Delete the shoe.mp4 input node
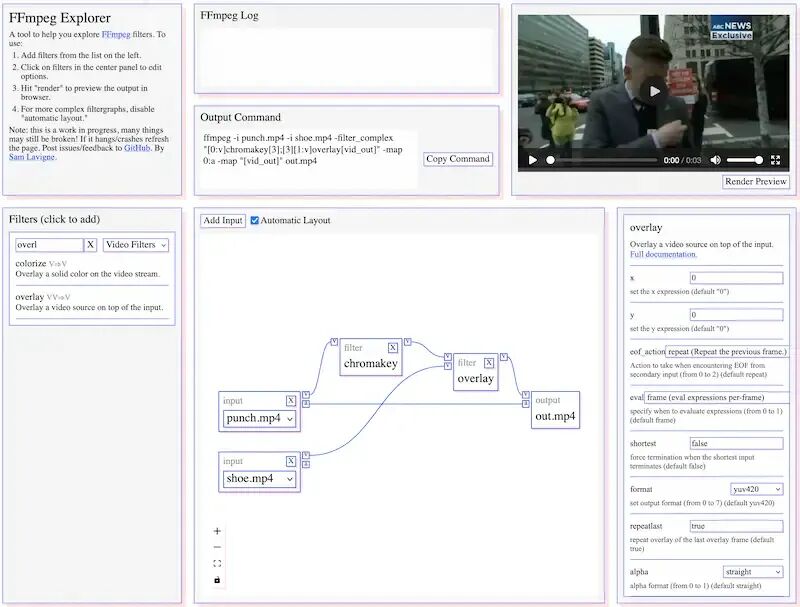Image resolution: width=800 pixels, height=607 pixels. point(291,461)
